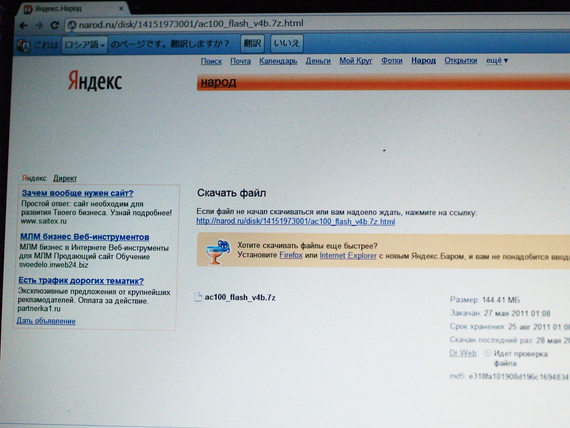570x428 pixels.
Task: Expand the ещё more-services dropdown
Action: pos(497,60)
